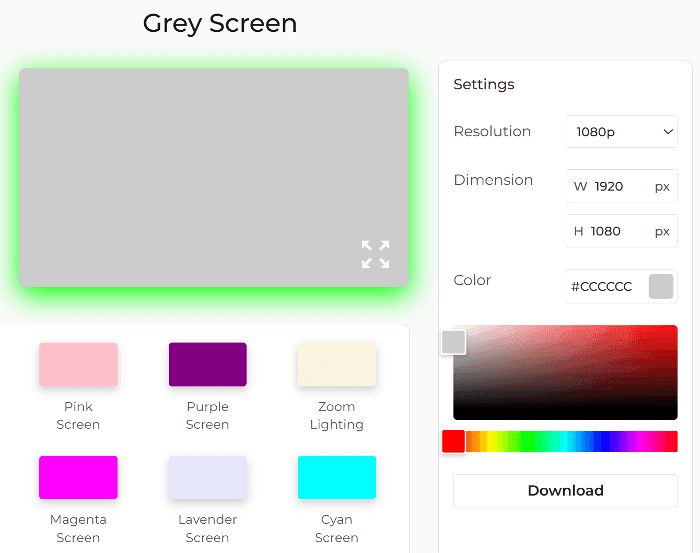This screenshot has height=553, width=700.
Task: Click the red handle on the hue slider
Action: click(454, 441)
